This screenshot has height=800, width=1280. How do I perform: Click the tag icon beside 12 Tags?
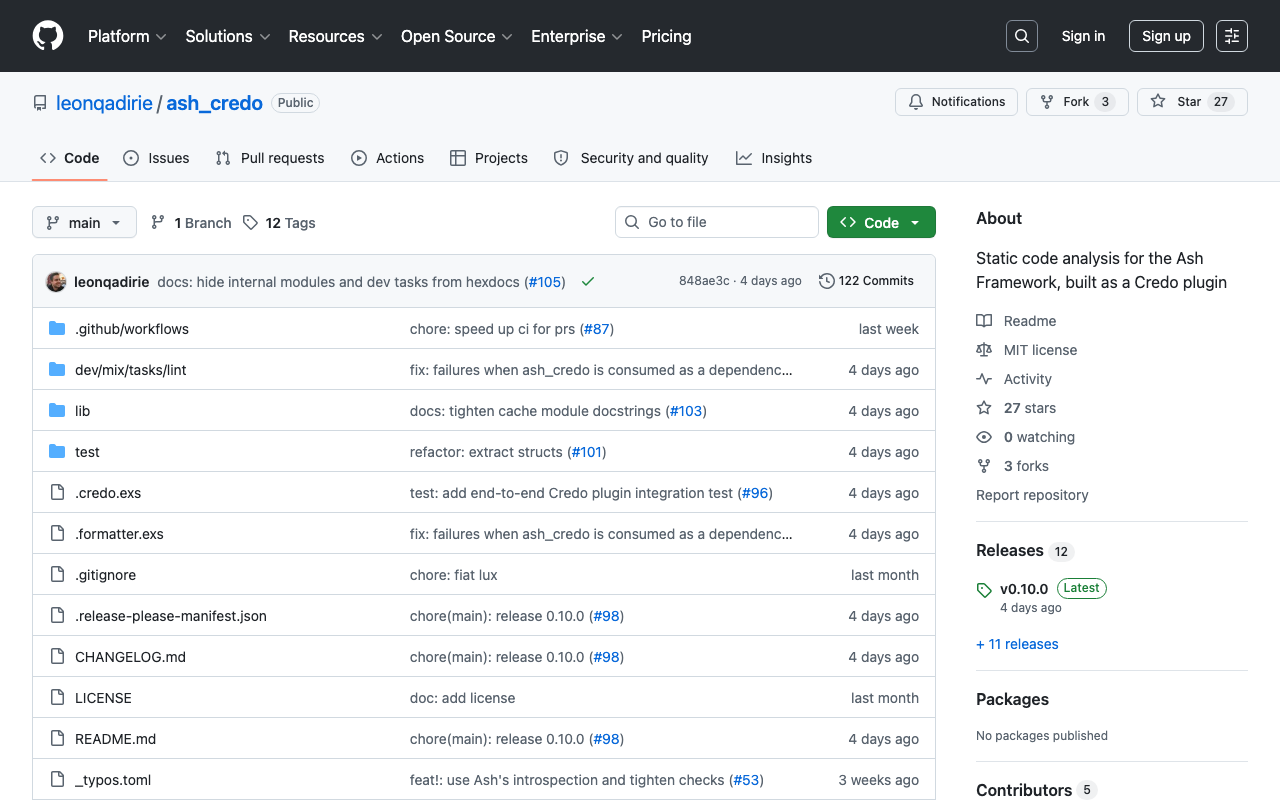pos(250,223)
